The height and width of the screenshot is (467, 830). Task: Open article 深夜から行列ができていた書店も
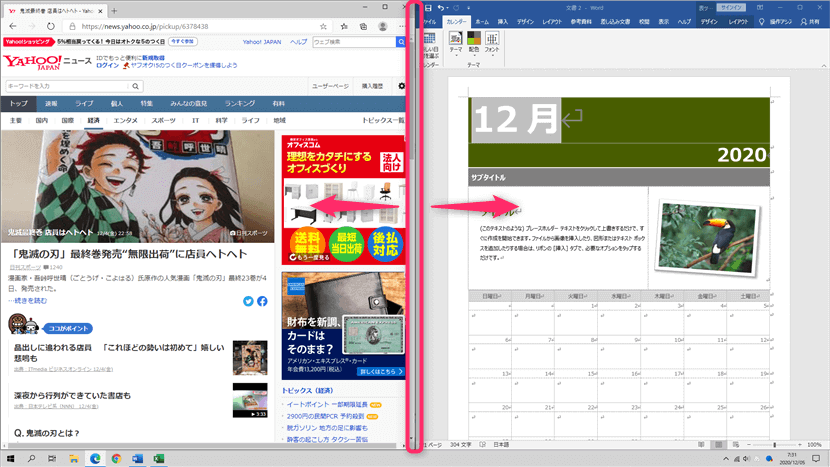pos(72,396)
